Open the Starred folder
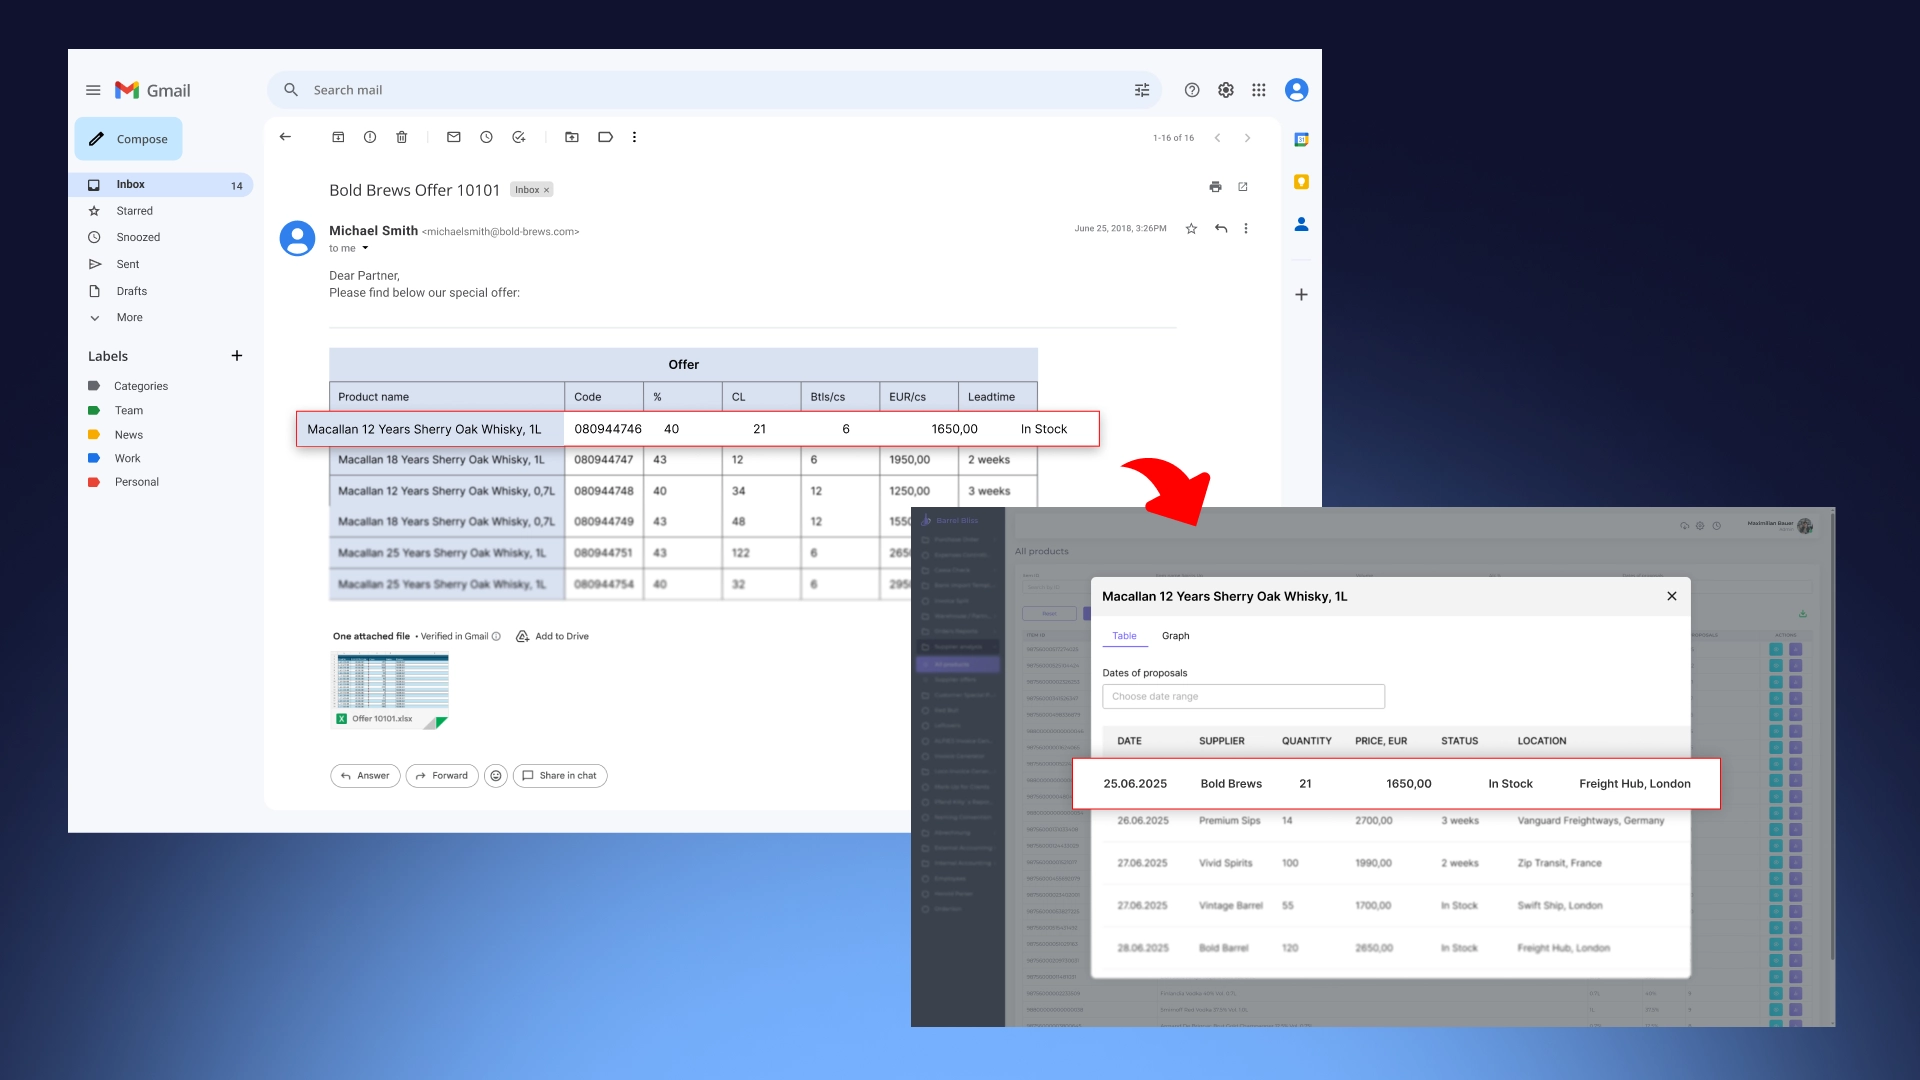 click(134, 211)
